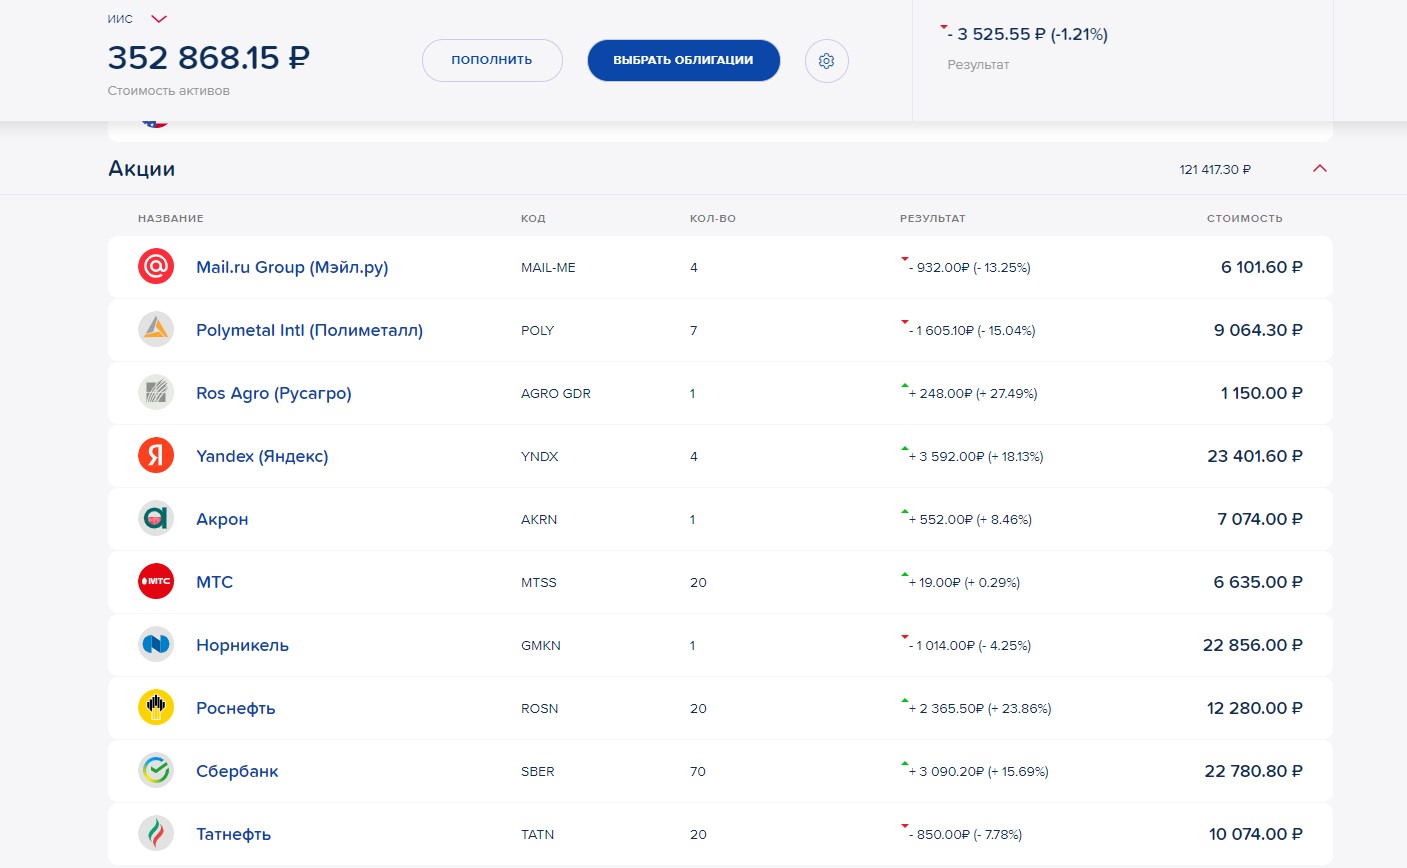Click the Ros Agro logo icon
Viewport: 1407px width, 868px height.
coord(156,393)
